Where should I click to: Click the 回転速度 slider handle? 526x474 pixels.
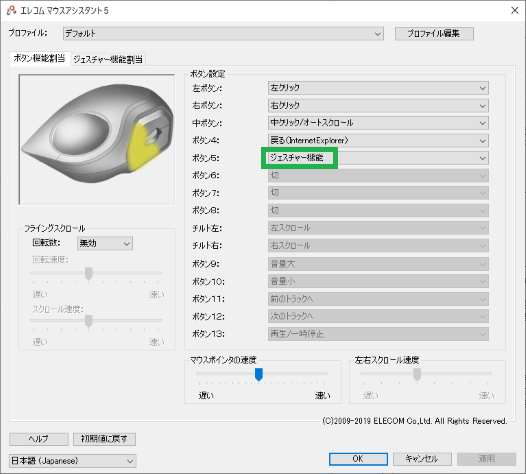click(x=89, y=273)
